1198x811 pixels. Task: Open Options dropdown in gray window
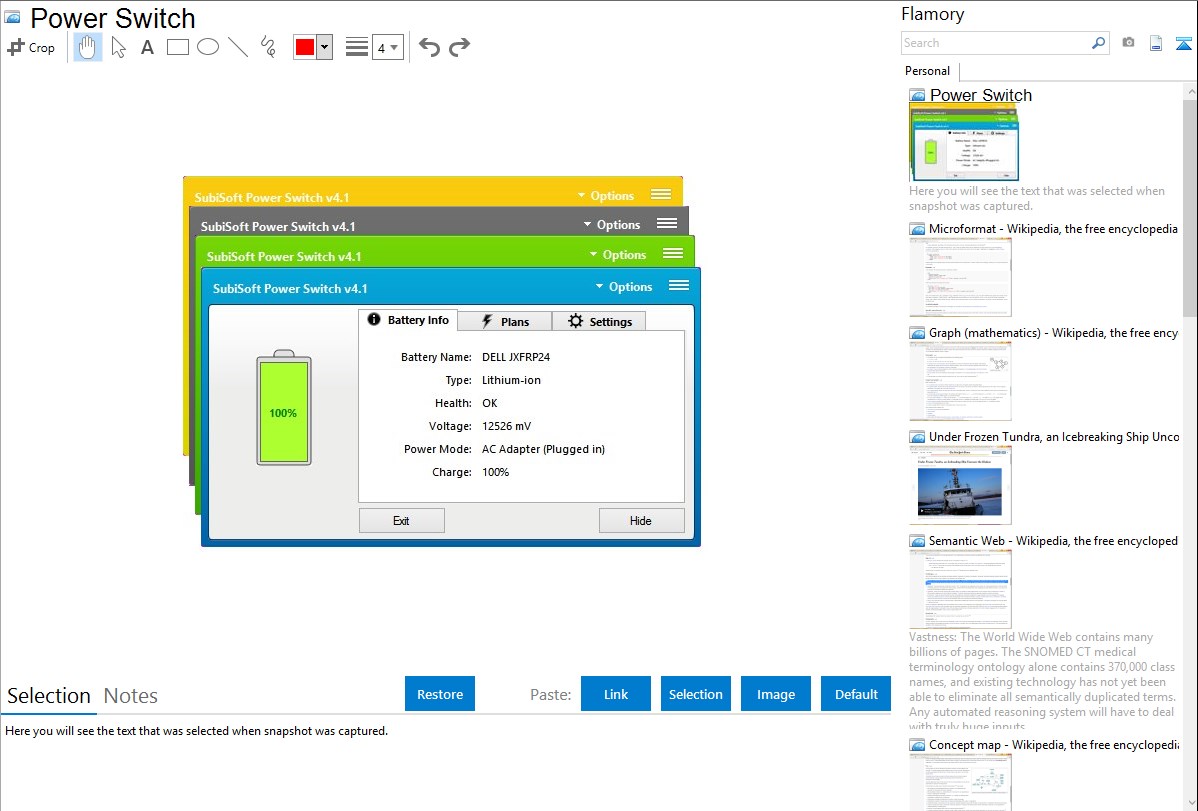click(x=611, y=225)
